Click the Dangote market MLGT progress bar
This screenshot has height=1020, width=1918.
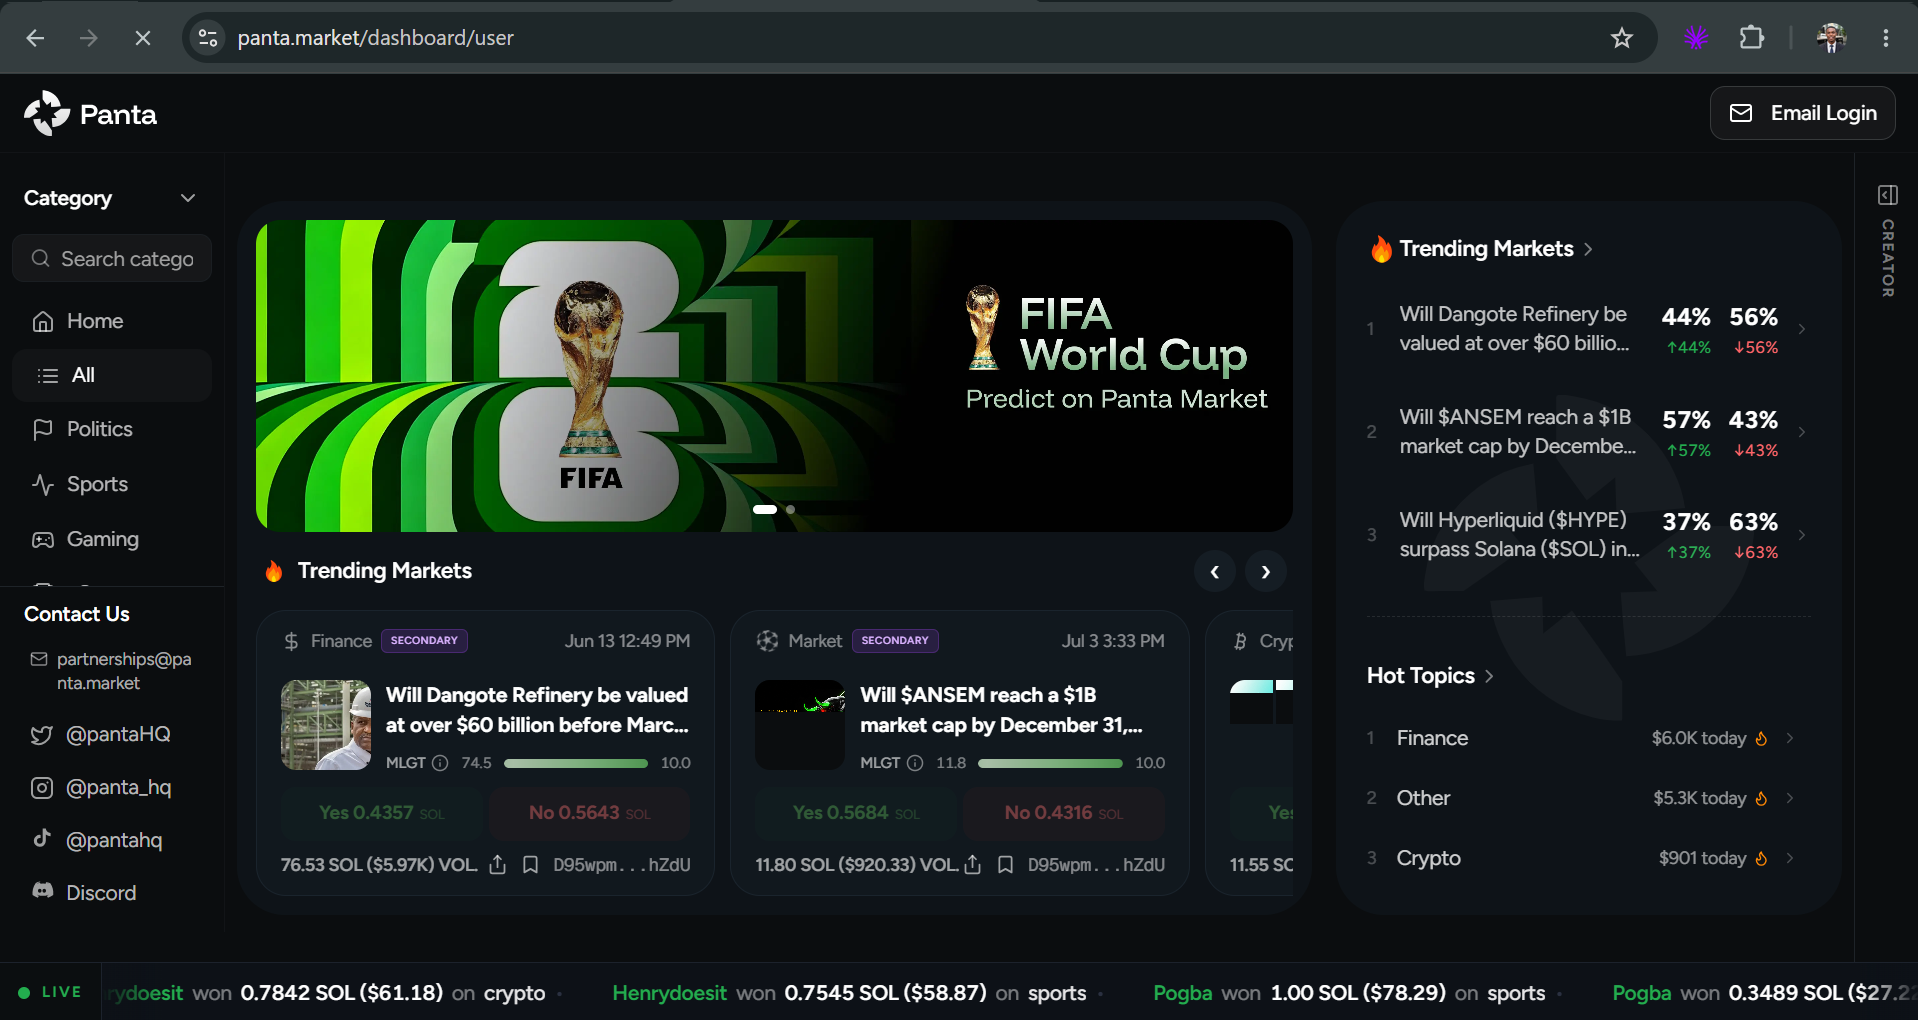(x=576, y=763)
